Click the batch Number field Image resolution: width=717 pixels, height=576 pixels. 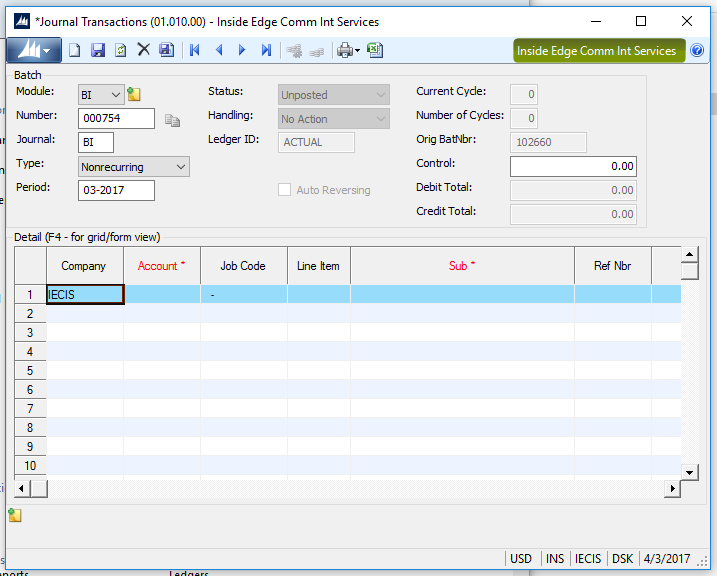pyautogui.click(x=116, y=119)
